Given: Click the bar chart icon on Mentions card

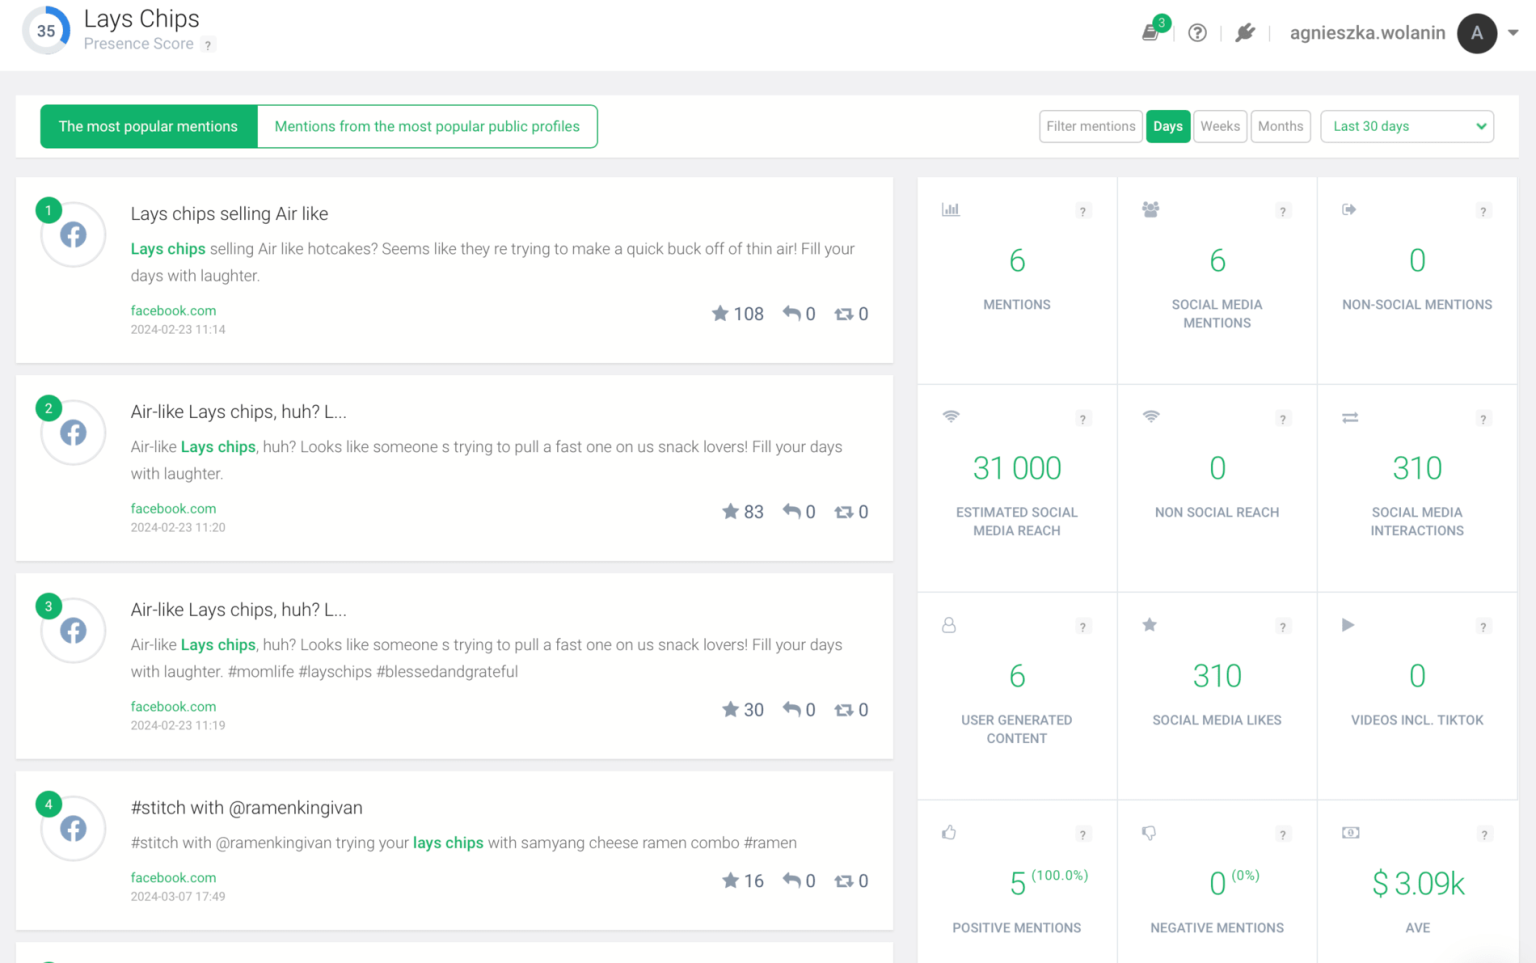Looking at the screenshot, I should (x=951, y=210).
